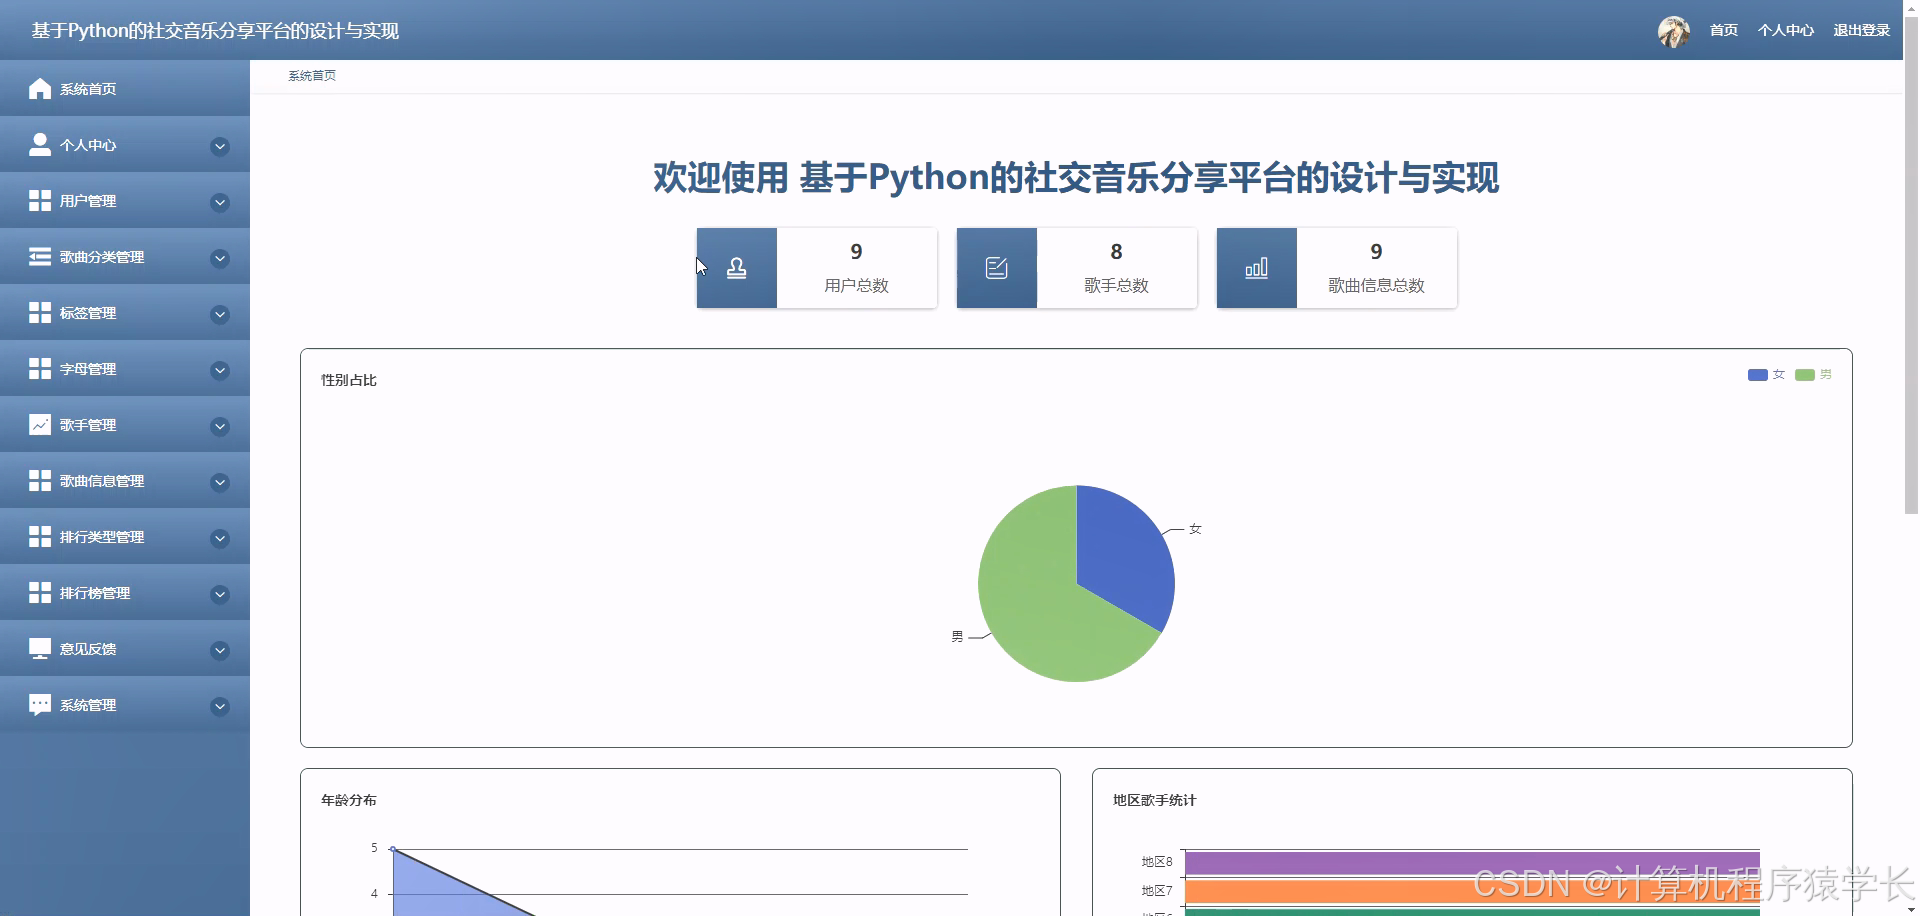The width and height of the screenshot is (1920, 916).
Task: Click 首页 link in top header
Action: (1724, 31)
